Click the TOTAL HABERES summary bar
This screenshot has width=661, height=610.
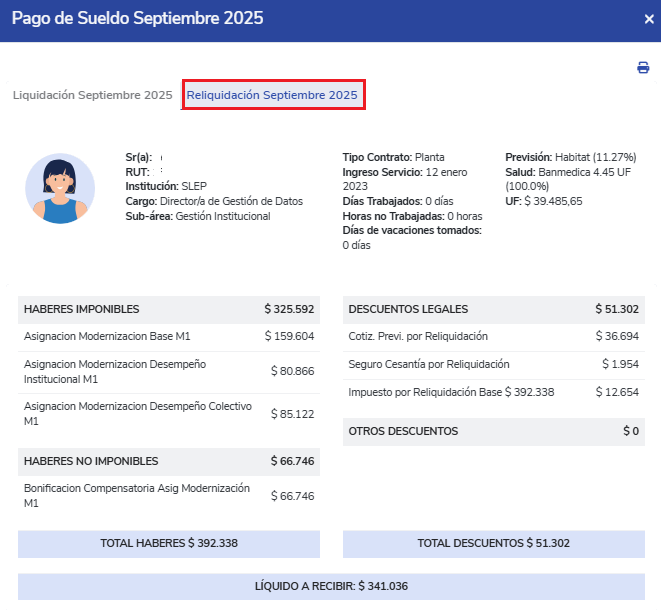click(169, 543)
